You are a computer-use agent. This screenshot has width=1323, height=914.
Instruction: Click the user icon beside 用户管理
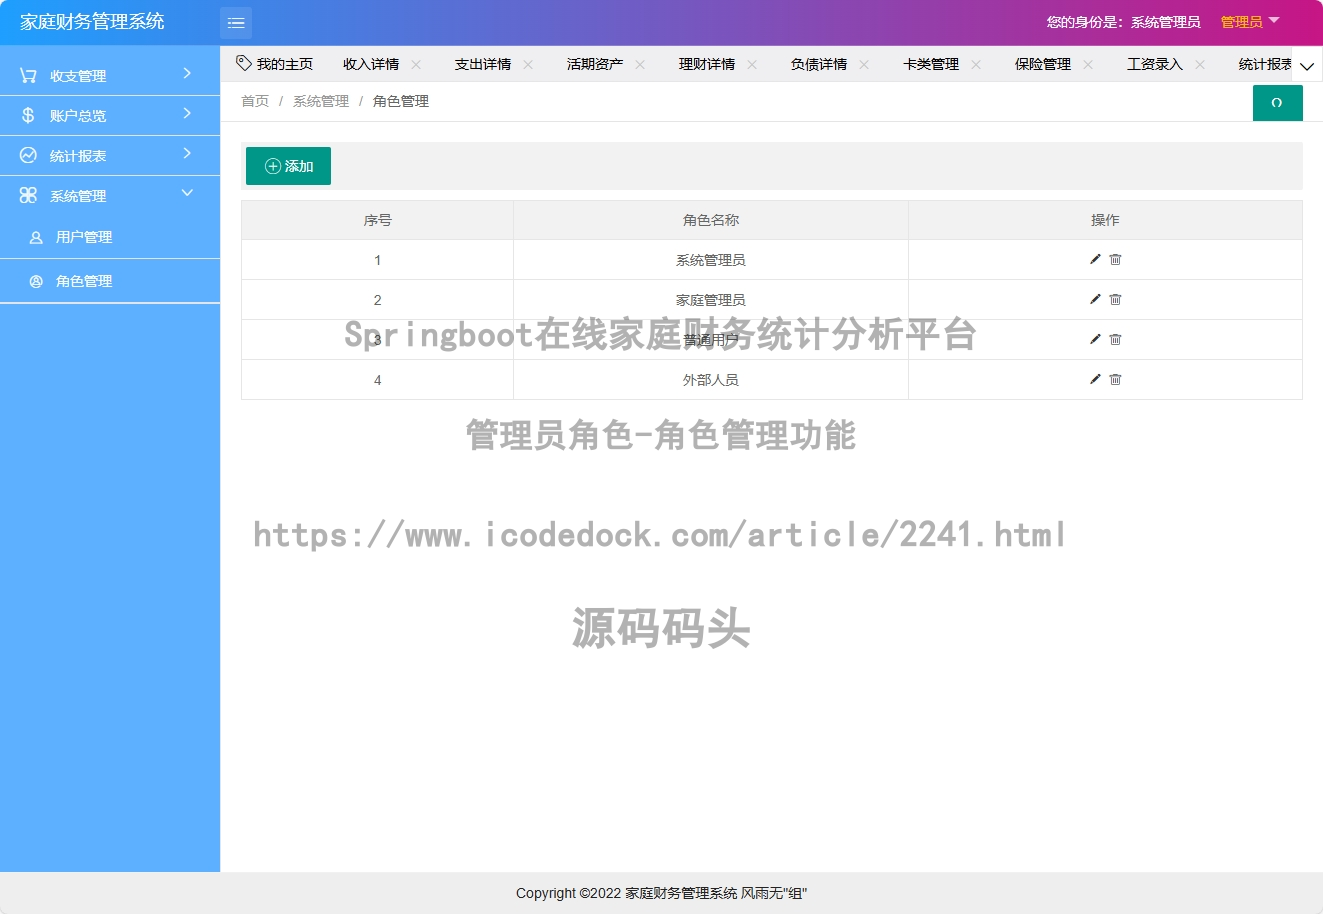pos(36,237)
